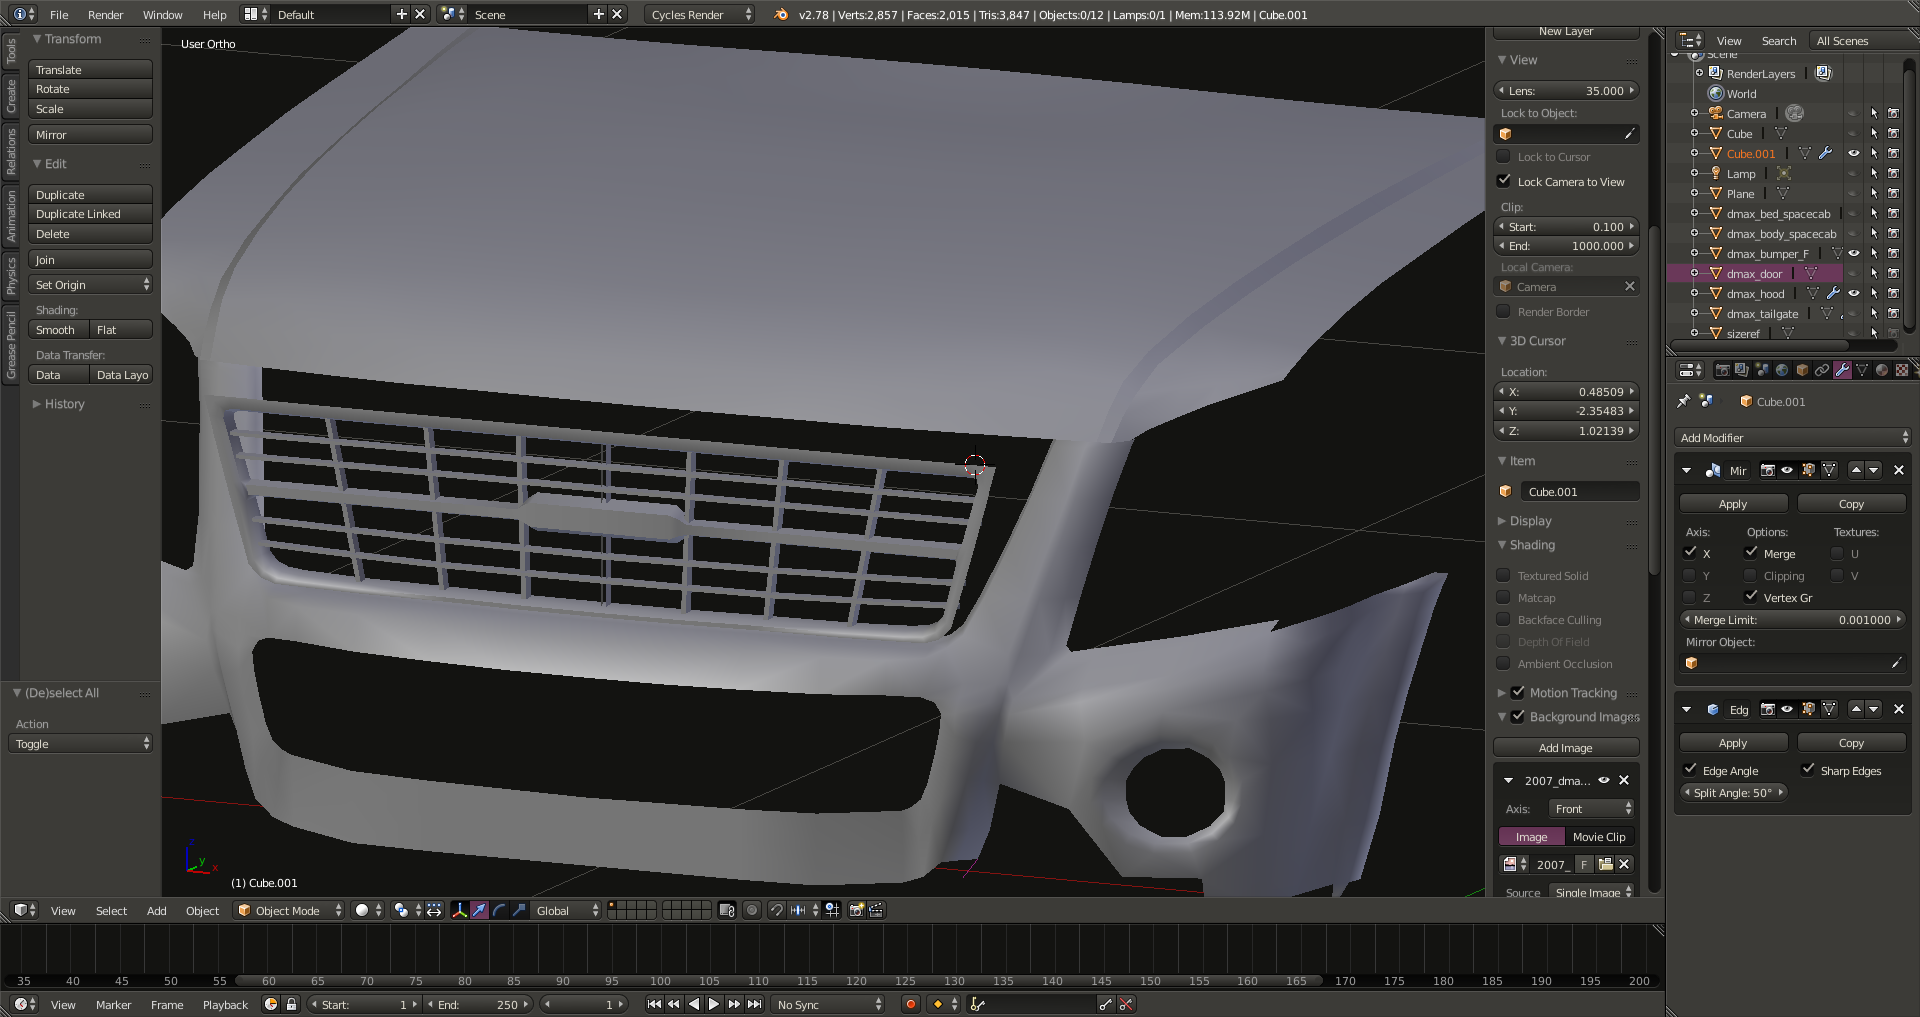Click Duplicate Linked in the Edit panel
The width and height of the screenshot is (1920, 1017).
89,214
